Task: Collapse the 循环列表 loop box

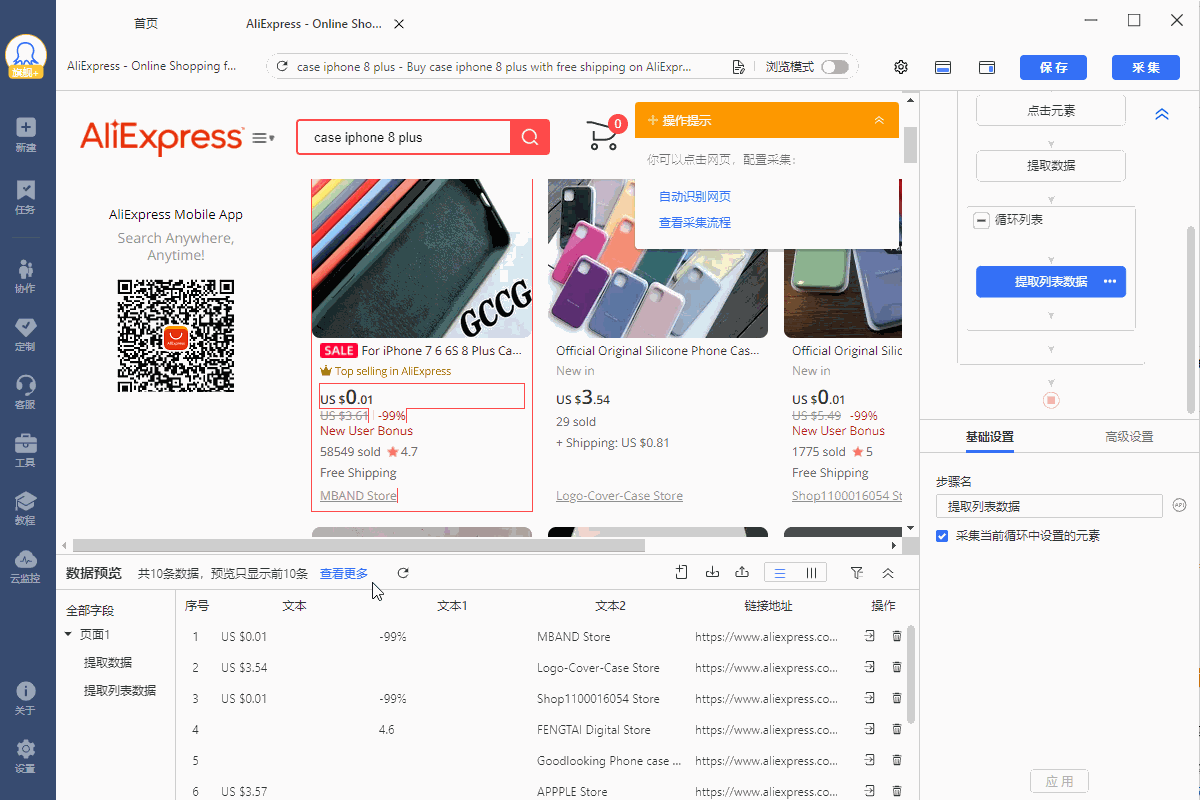Action: point(982,220)
